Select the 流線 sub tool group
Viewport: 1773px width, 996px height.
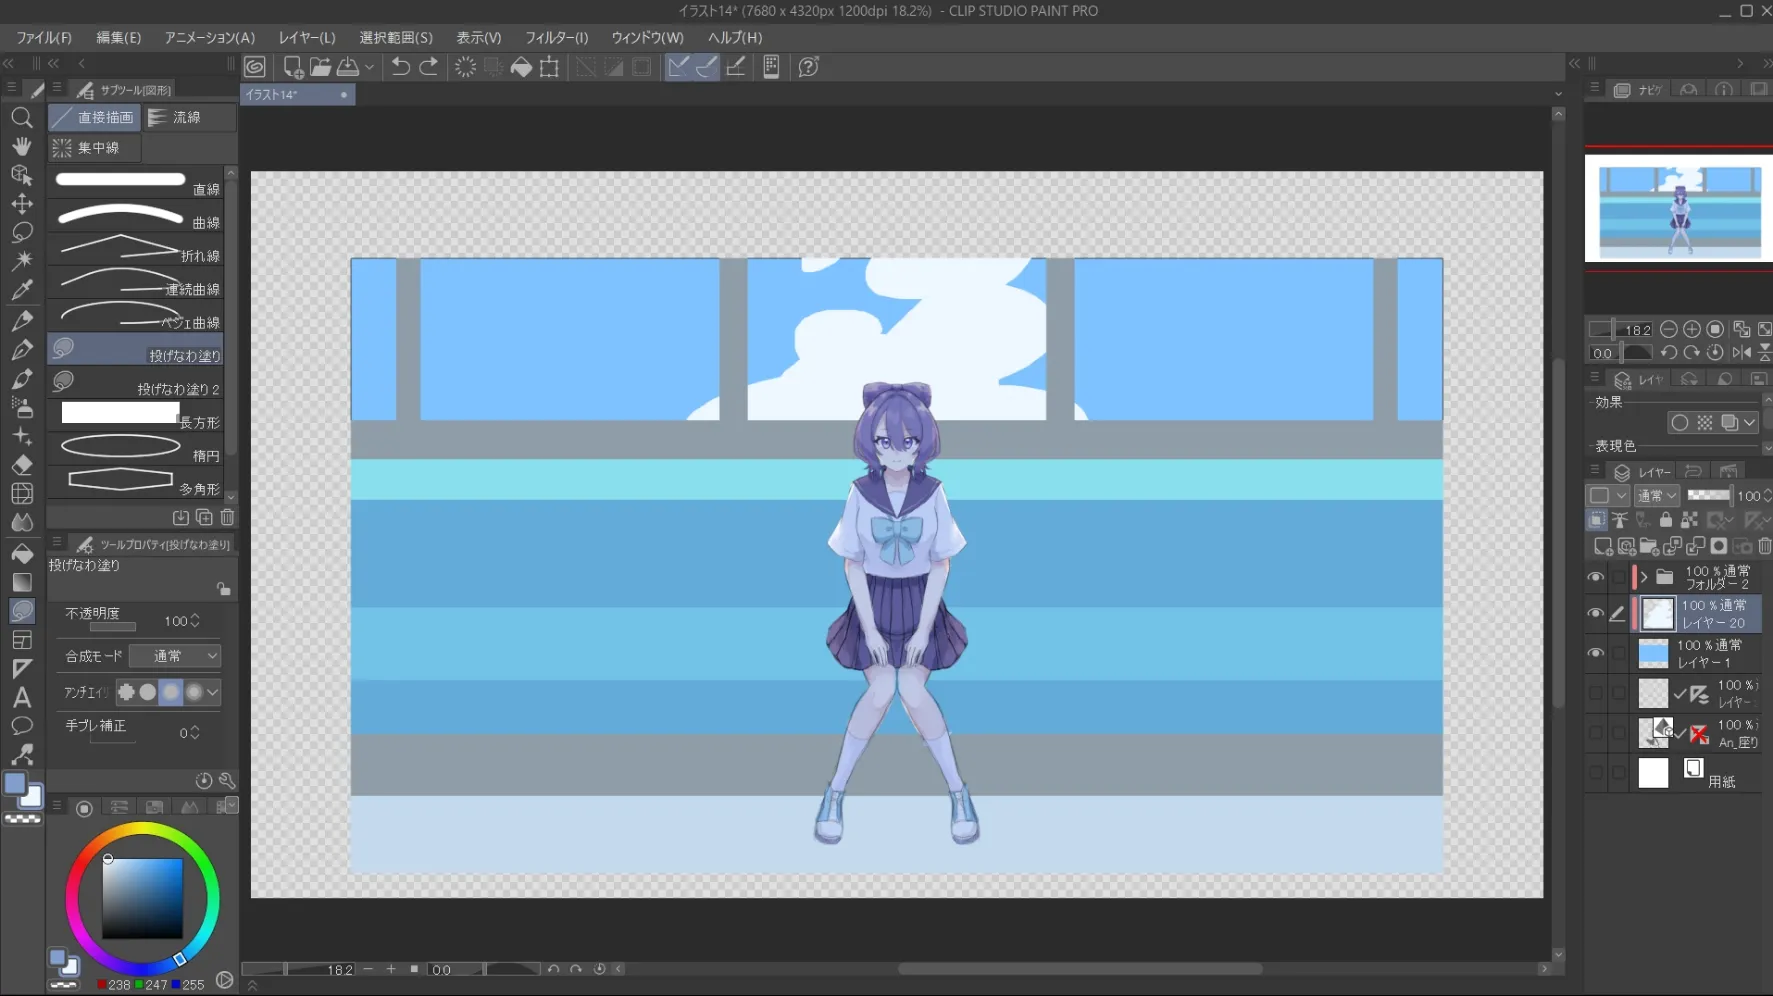click(189, 118)
